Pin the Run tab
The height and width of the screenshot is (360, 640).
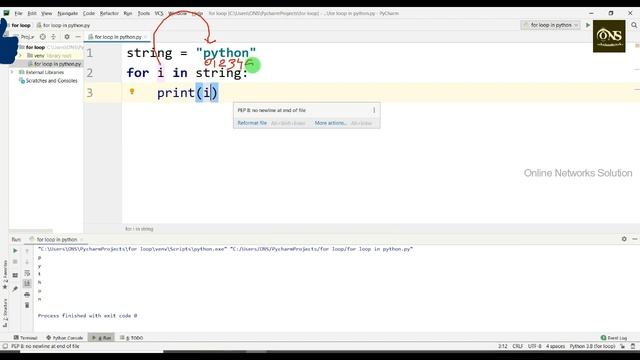(x=15, y=289)
